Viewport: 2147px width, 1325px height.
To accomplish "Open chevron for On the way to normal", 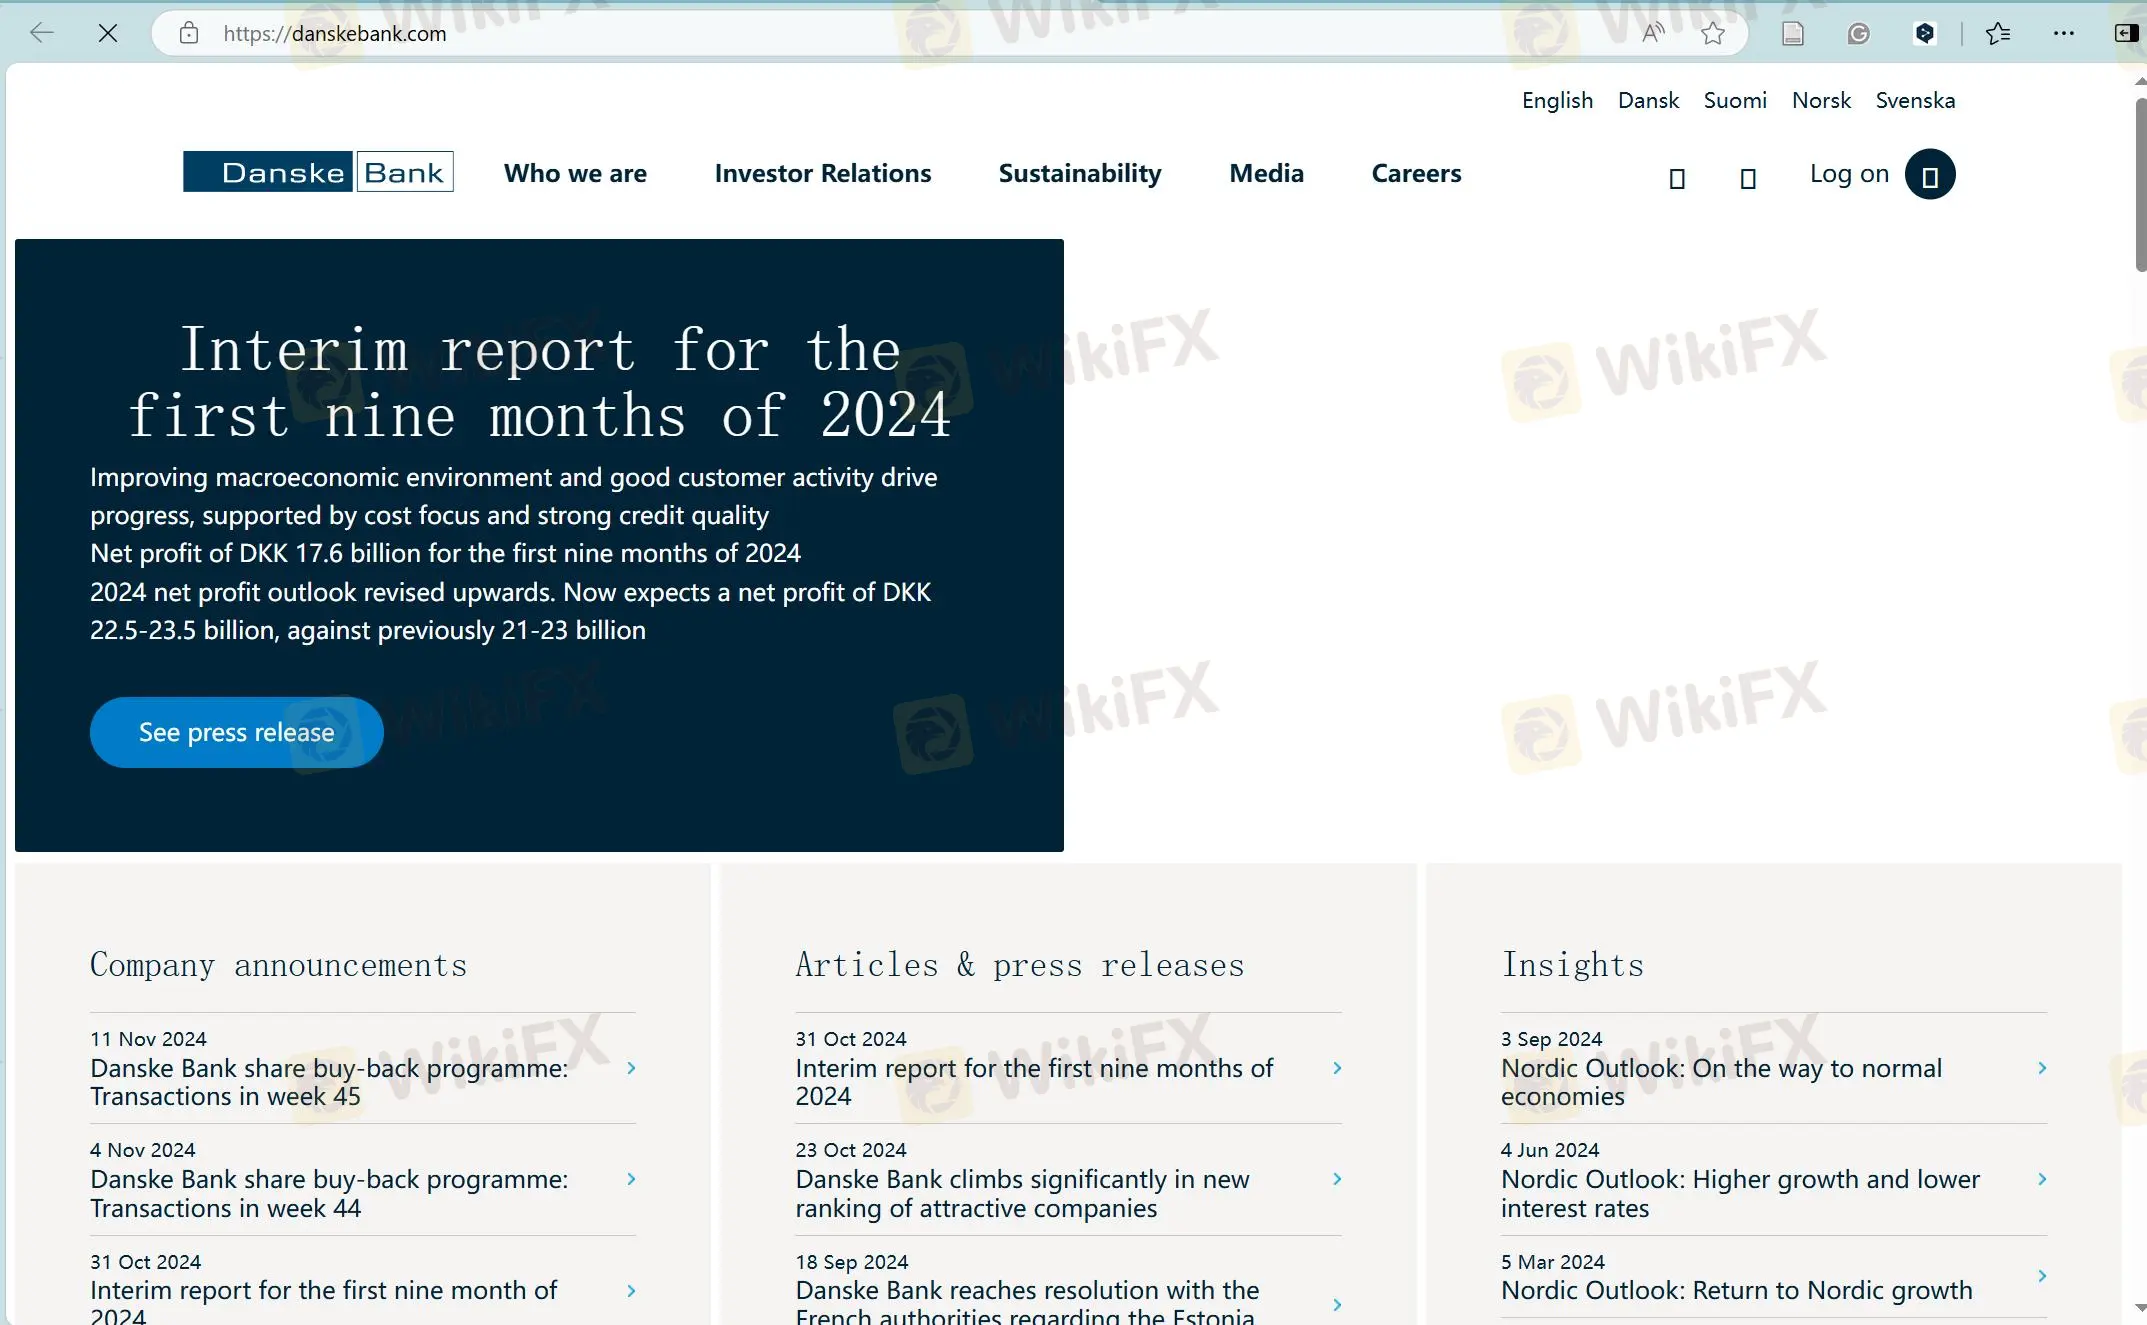I will (x=2042, y=1068).
